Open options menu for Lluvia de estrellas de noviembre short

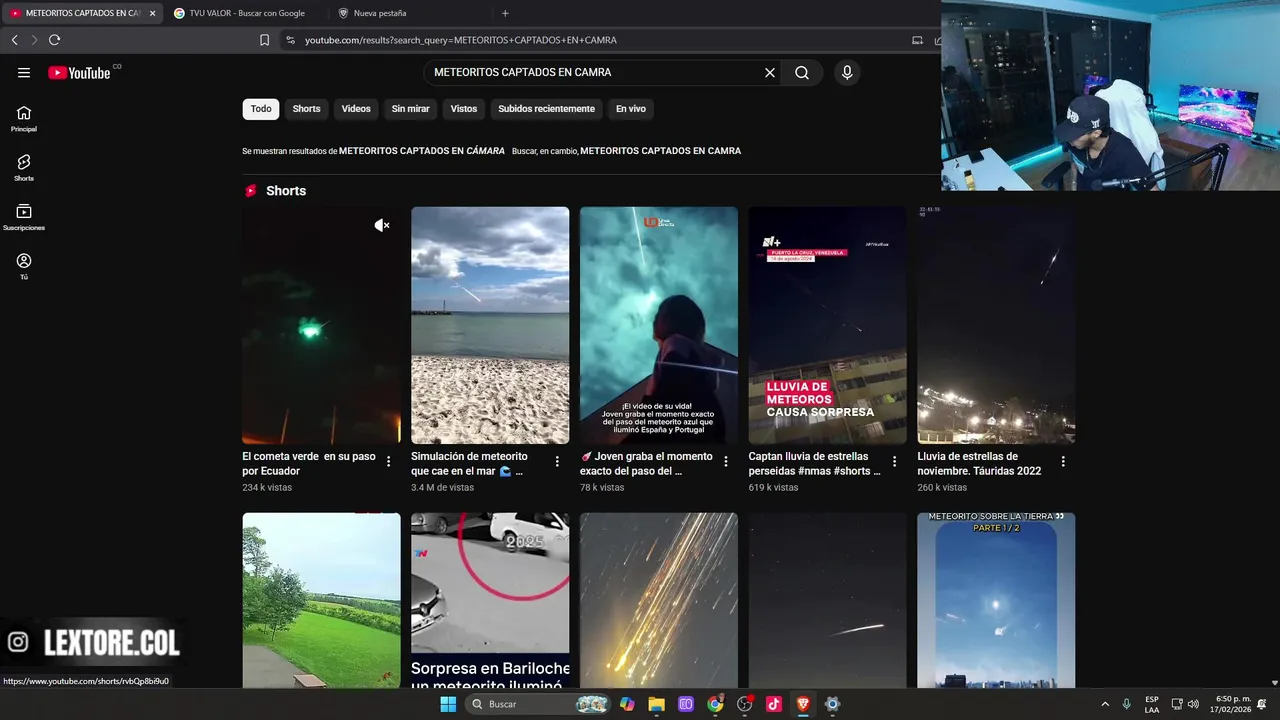1063,462
